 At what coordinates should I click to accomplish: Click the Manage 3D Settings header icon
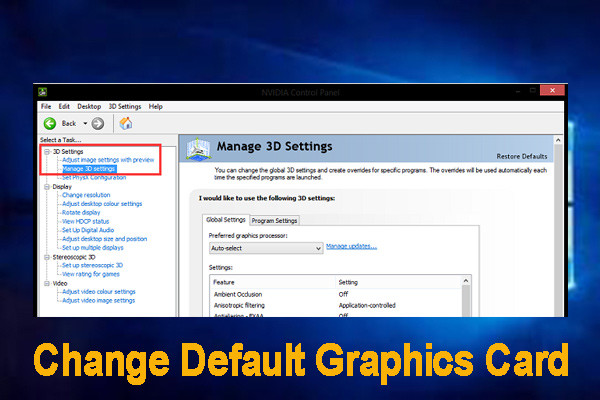(199, 148)
